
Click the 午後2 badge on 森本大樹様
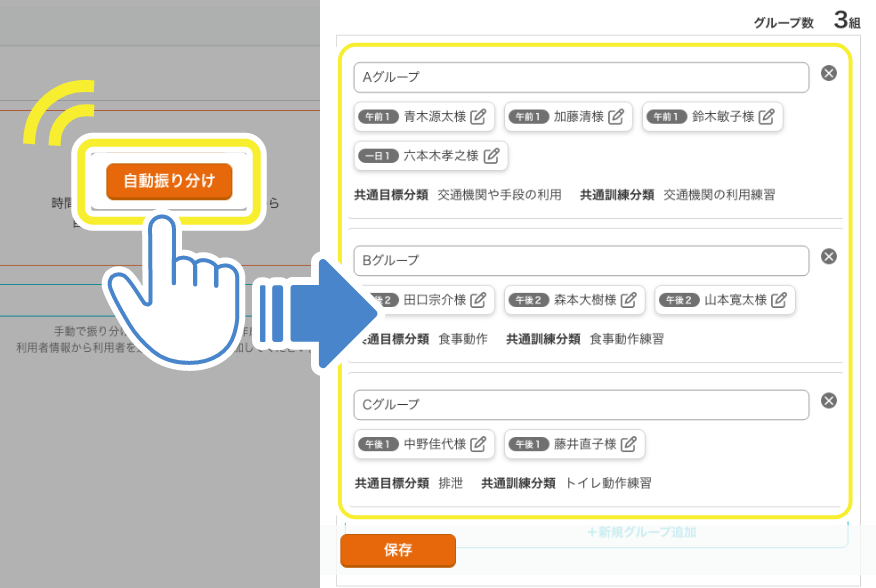pyautogui.click(x=529, y=300)
